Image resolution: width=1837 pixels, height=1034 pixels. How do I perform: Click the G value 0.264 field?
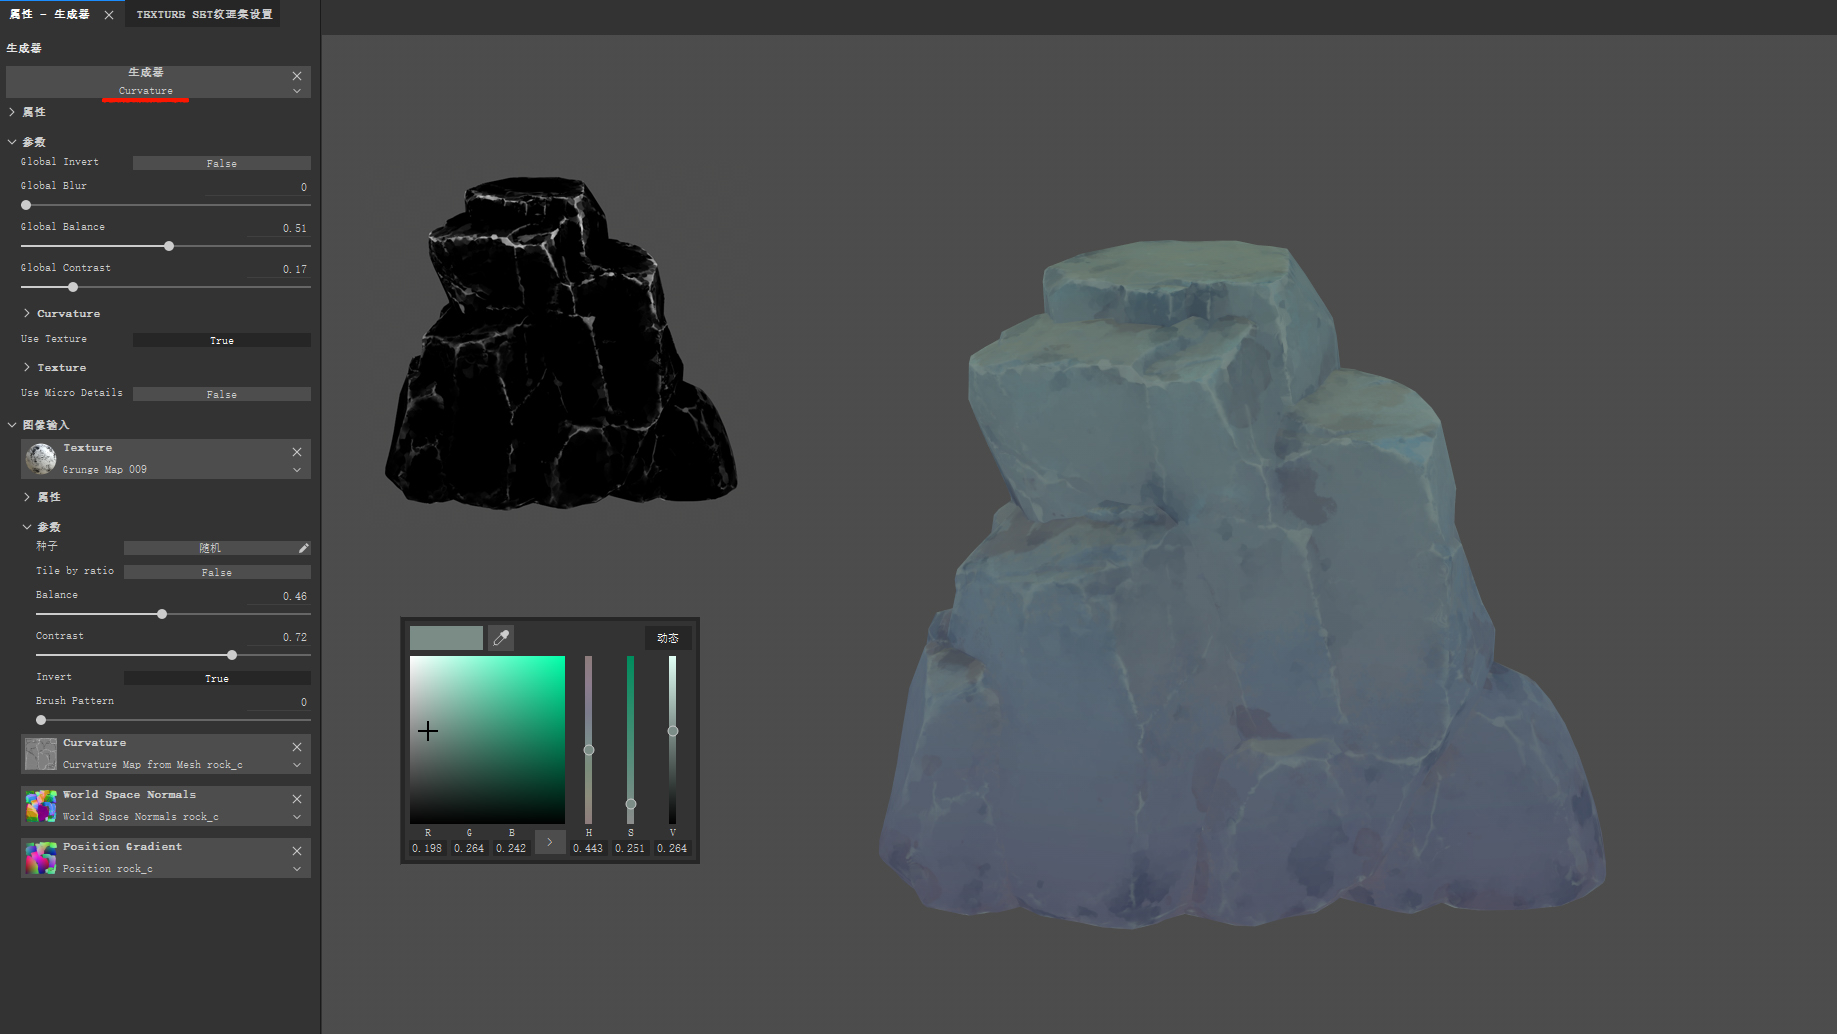pos(469,848)
